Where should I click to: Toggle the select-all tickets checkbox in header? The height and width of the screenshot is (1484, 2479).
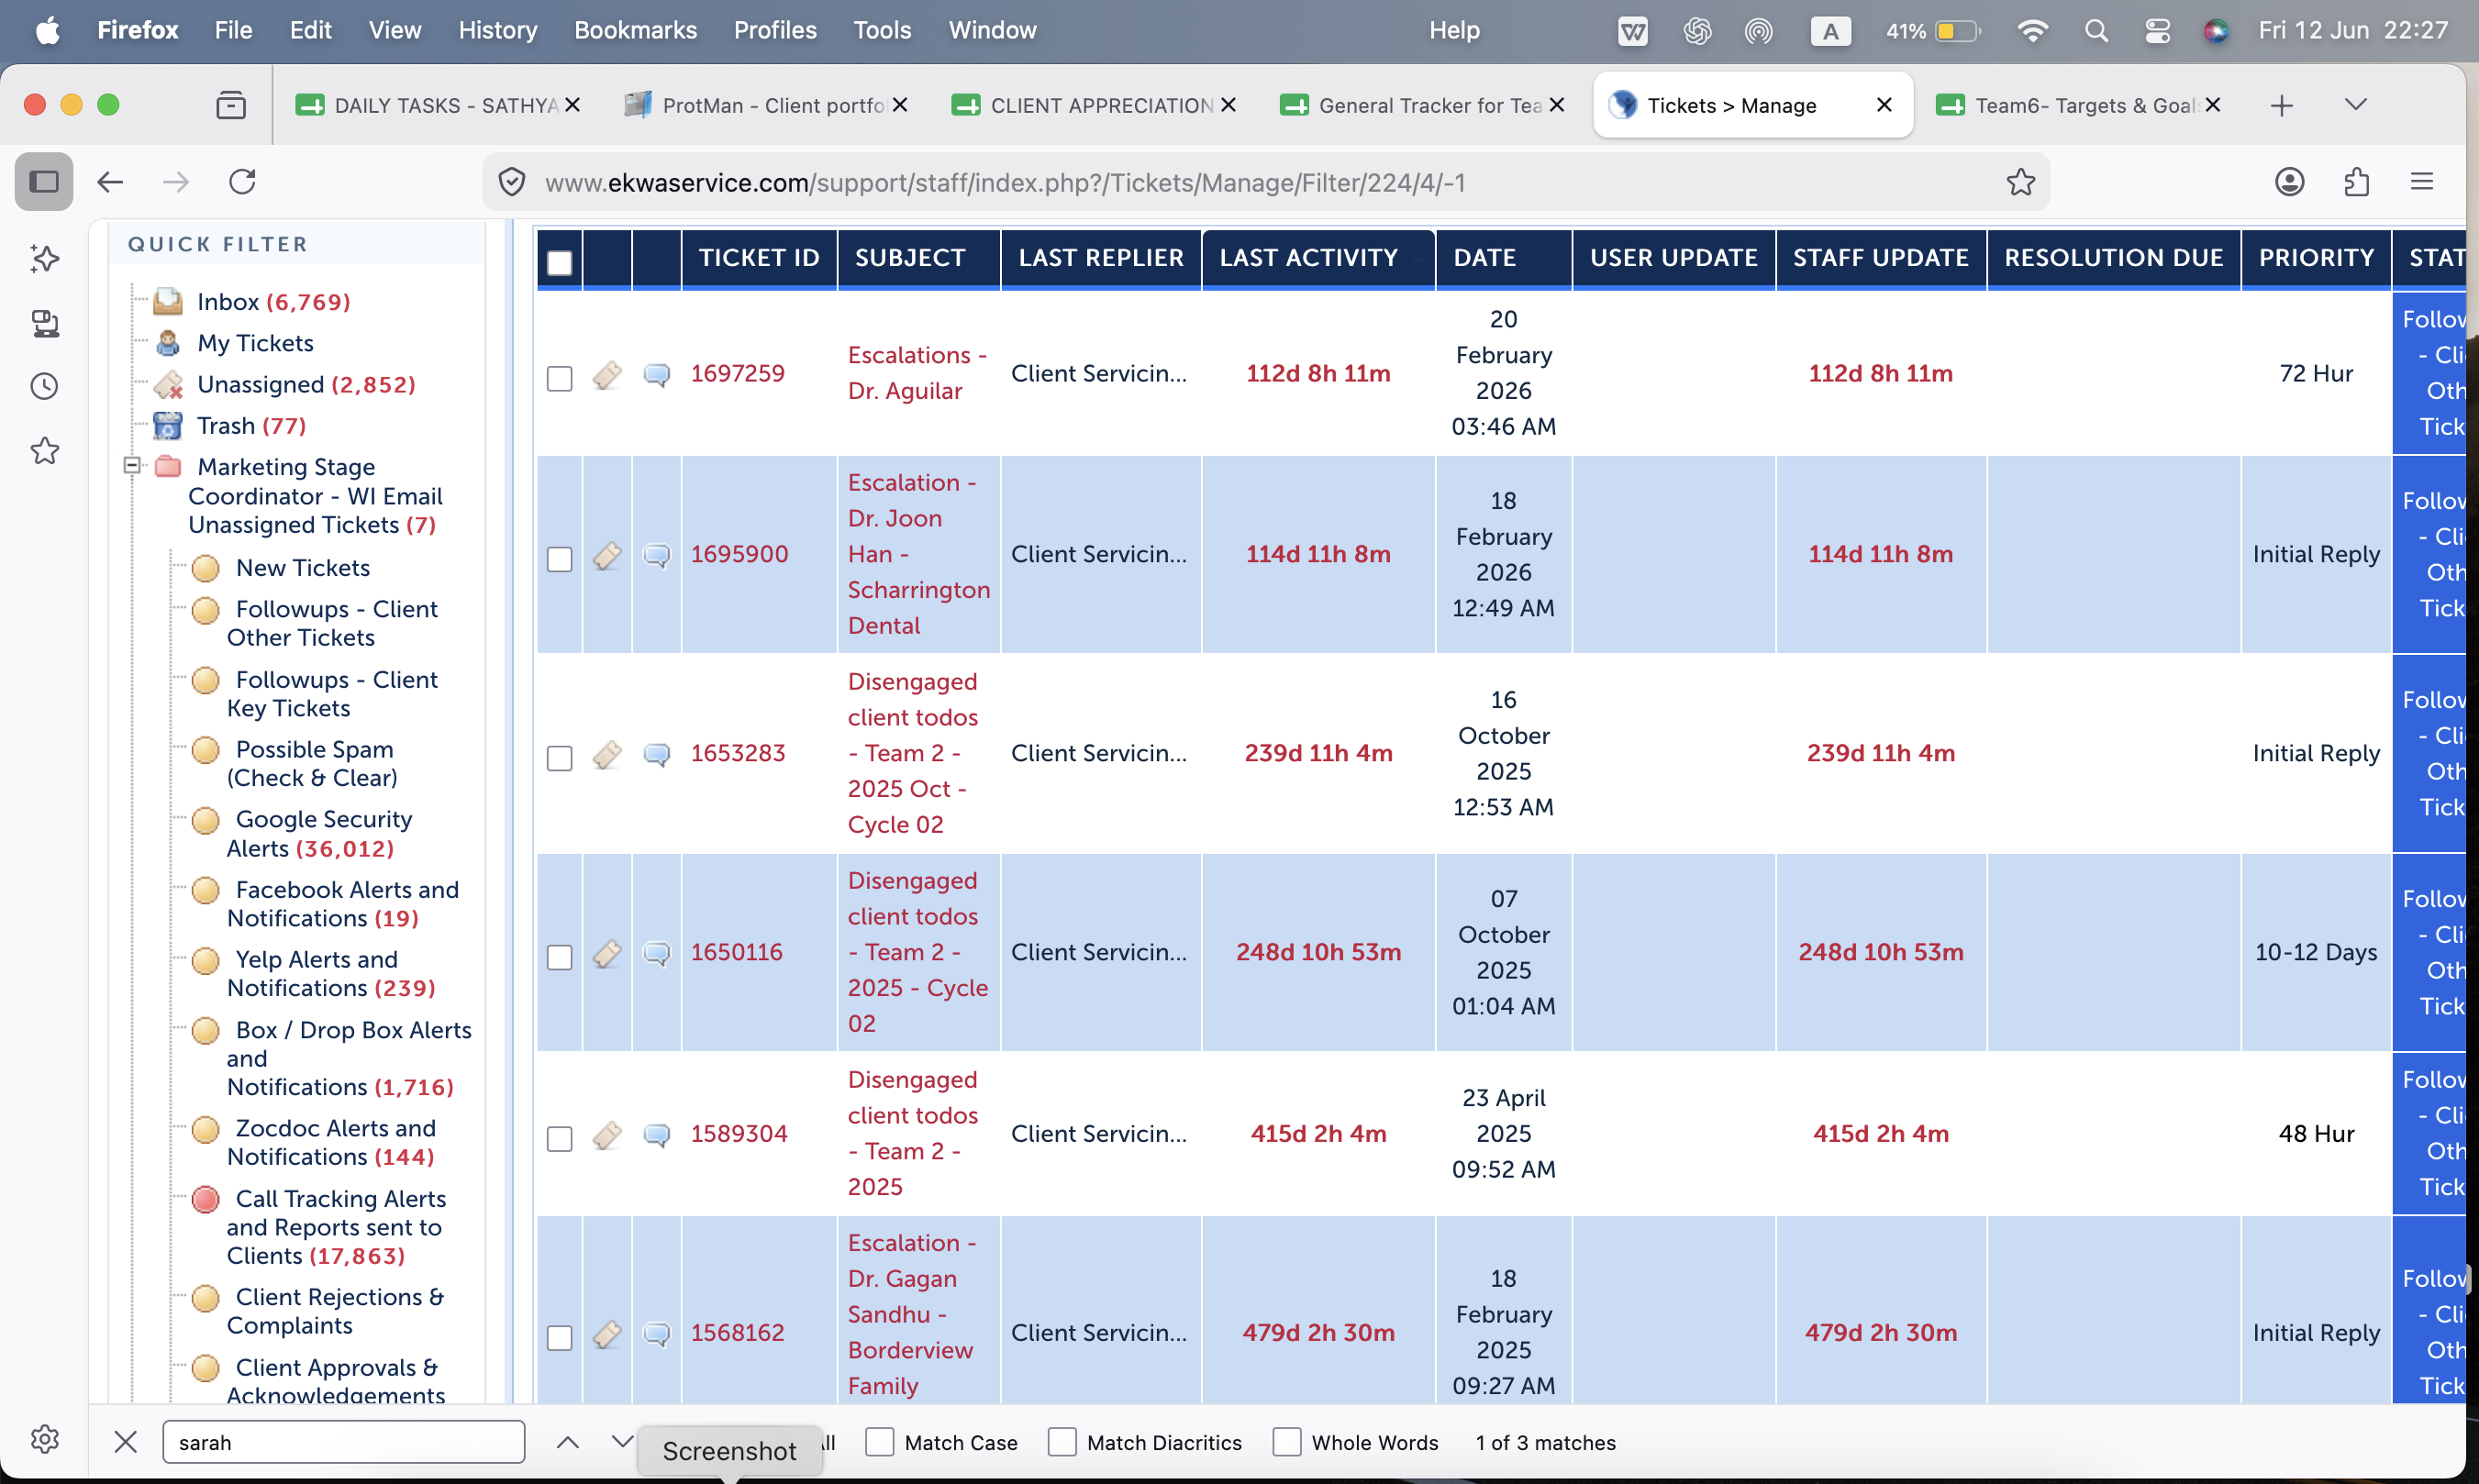[560, 262]
